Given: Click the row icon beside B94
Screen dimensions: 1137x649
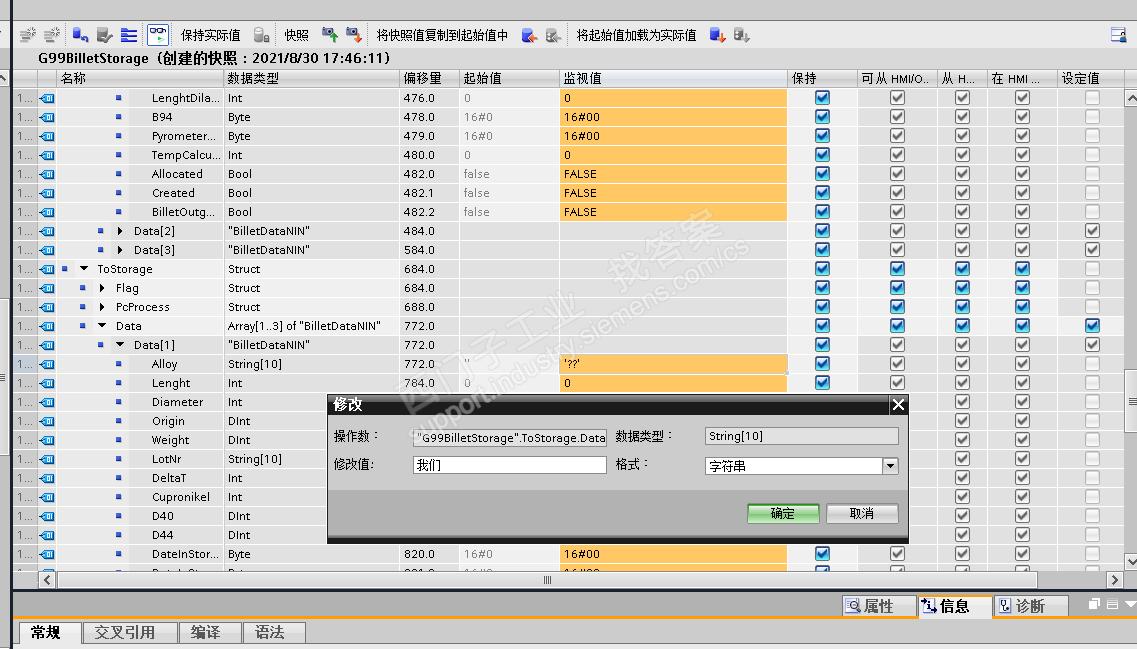Looking at the screenshot, I should 47,117.
